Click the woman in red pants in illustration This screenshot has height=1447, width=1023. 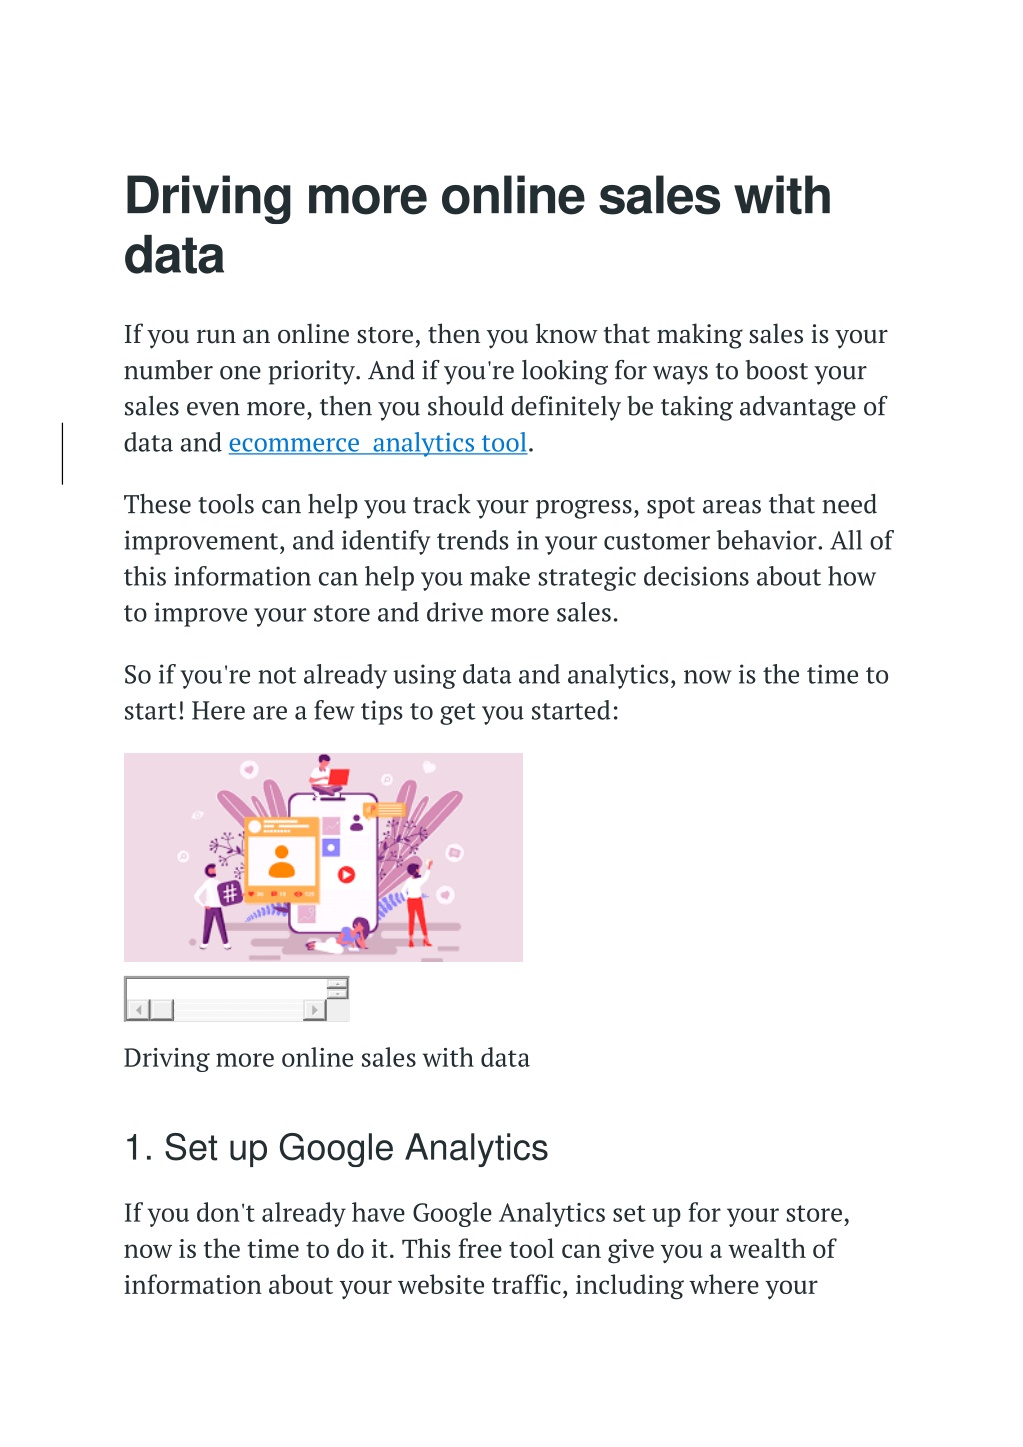tap(417, 905)
